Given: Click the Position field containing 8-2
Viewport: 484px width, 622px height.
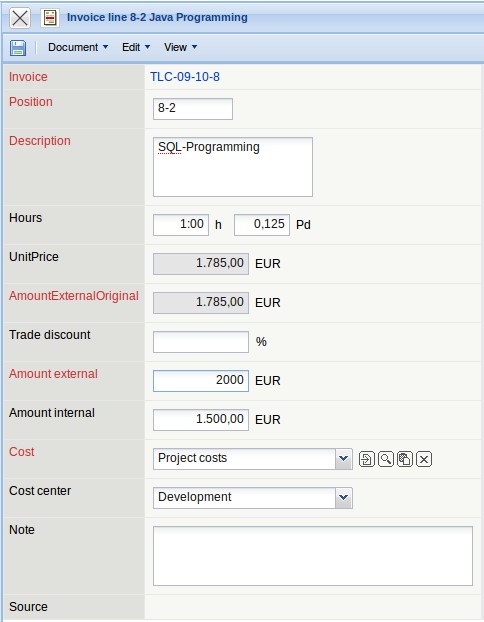Looking at the screenshot, I should [x=193, y=109].
